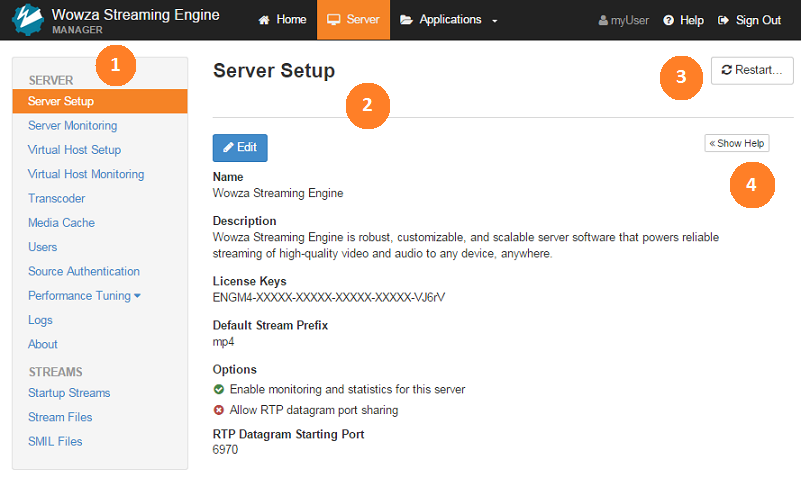
Task: Open Stream Files
Action: click(x=60, y=417)
